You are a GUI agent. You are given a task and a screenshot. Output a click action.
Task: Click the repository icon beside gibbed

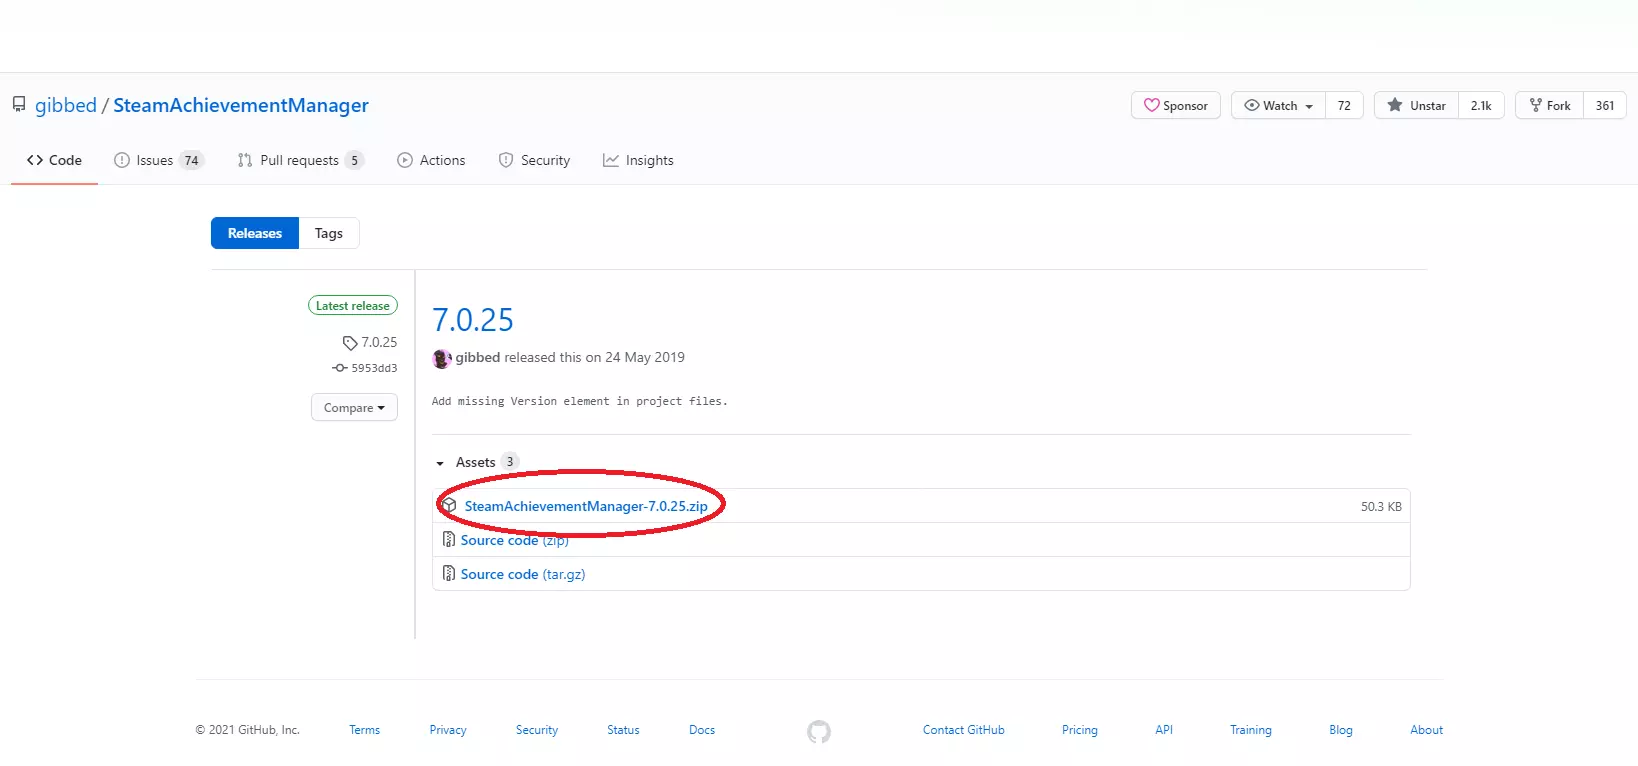[19, 104]
